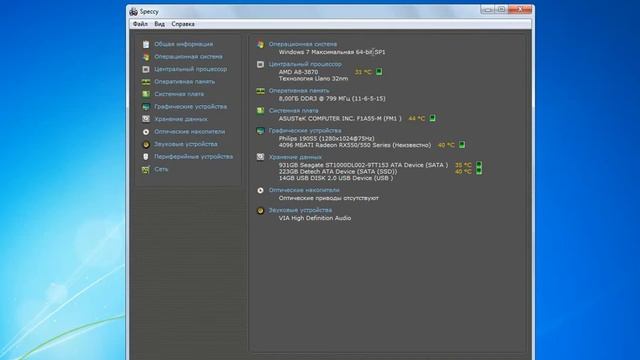Open the Справка menu
The width and height of the screenshot is (640, 360).
pos(183,24)
